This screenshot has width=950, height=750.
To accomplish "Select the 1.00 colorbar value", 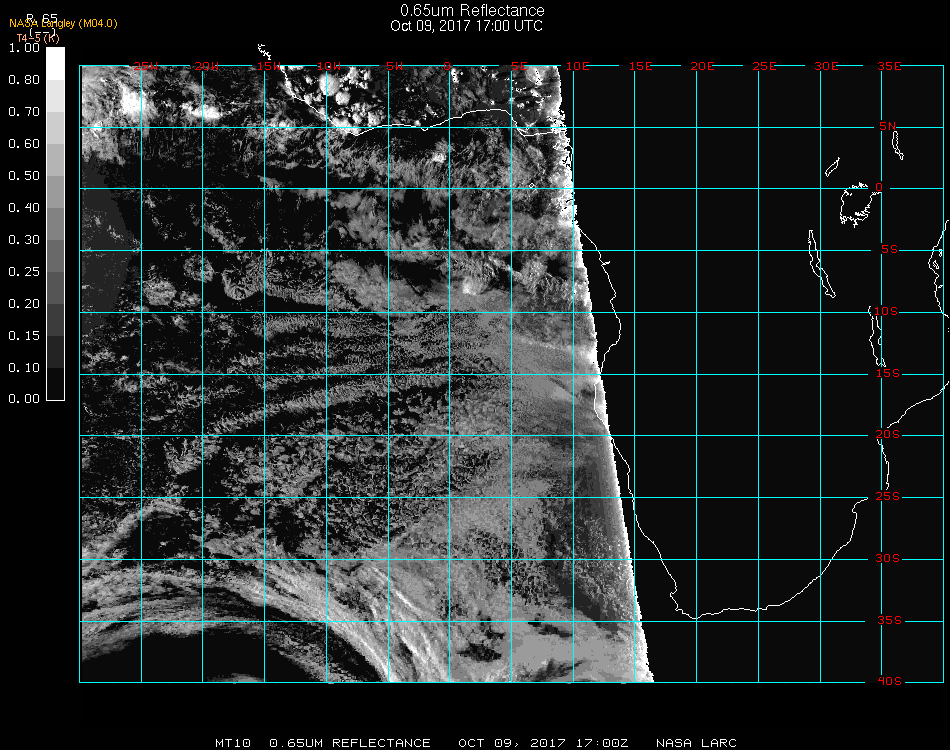I will 24,48.
